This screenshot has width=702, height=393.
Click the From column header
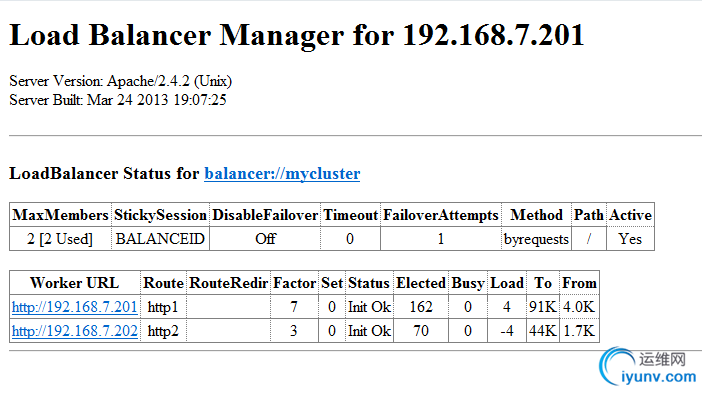[579, 283]
